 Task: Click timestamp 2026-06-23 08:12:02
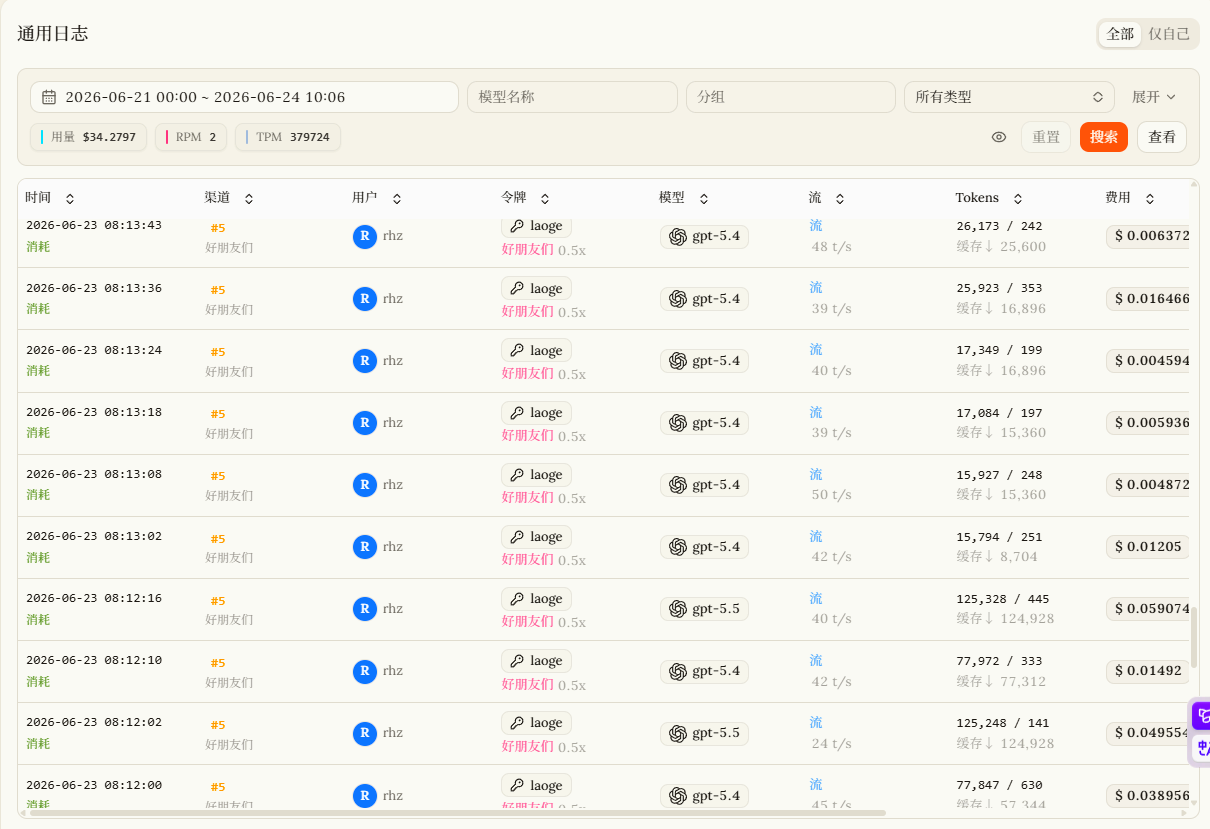94,722
